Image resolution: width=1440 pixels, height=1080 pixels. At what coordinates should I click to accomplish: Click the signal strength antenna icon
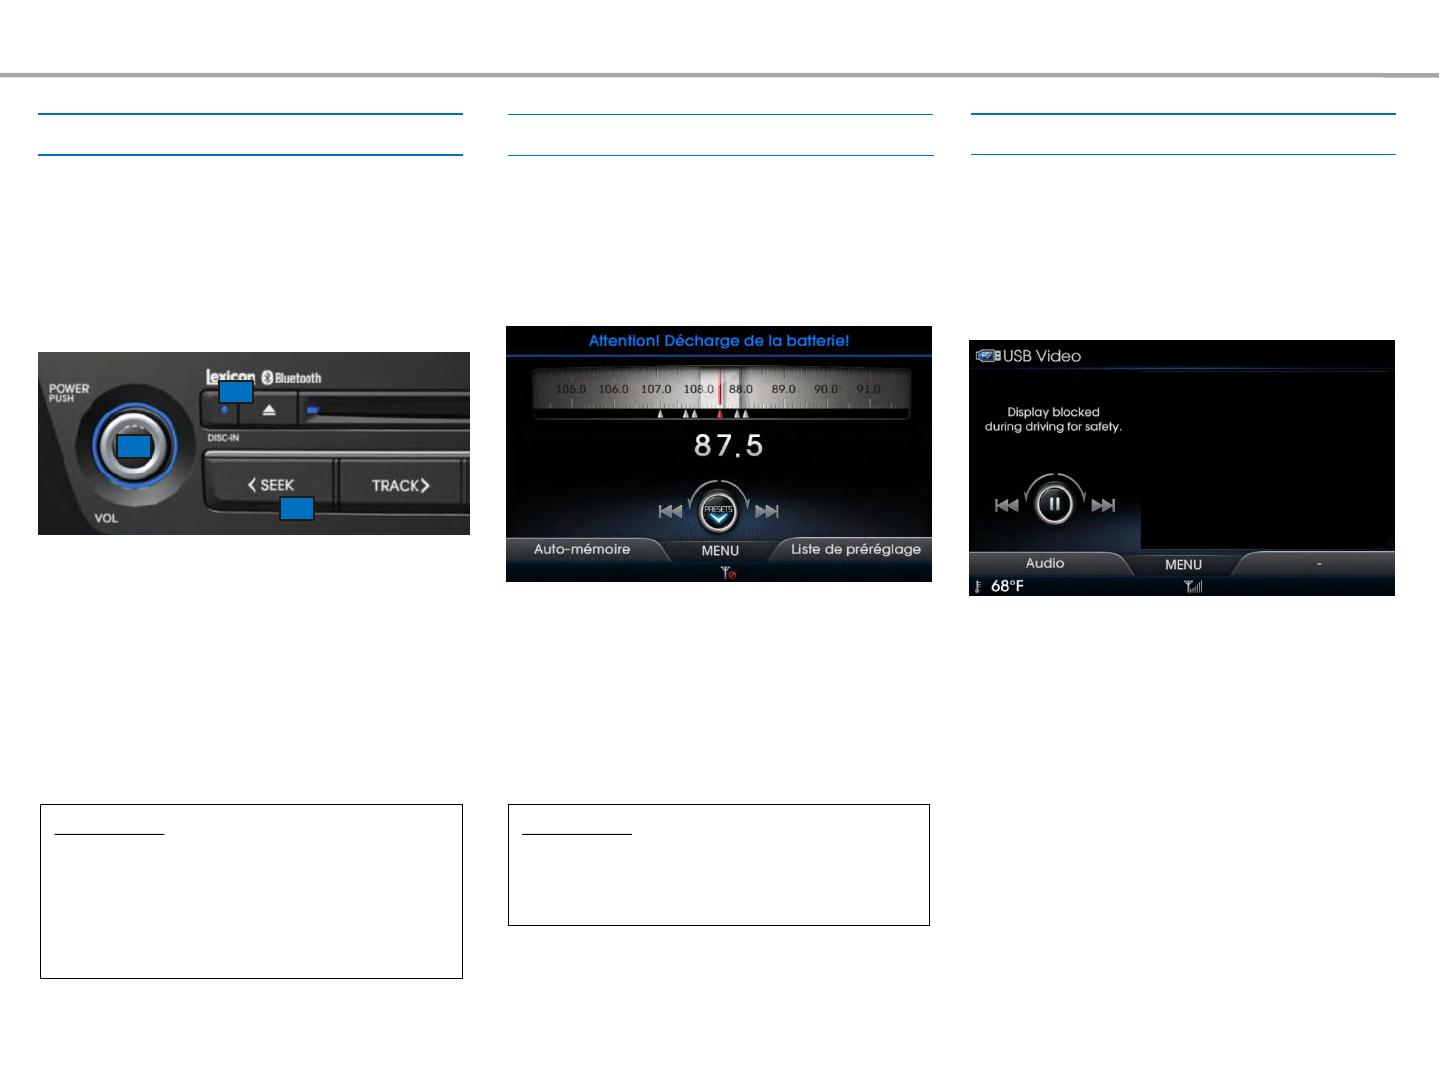coord(1193,586)
